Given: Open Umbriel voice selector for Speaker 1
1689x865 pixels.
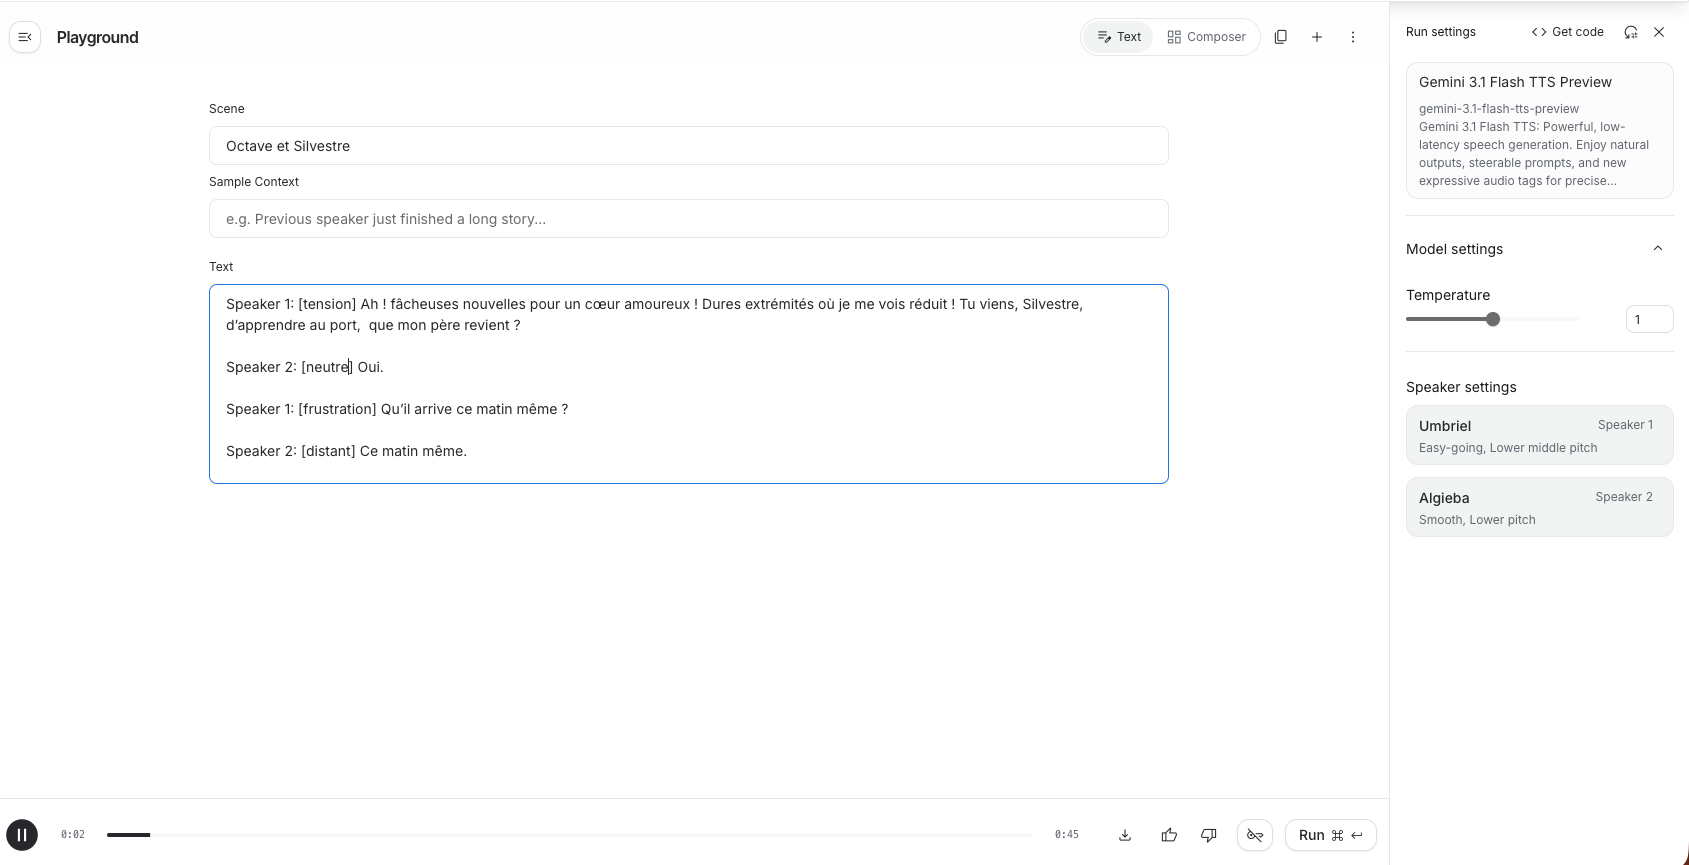Looking at the screenshot, I should click(1539, 436).
